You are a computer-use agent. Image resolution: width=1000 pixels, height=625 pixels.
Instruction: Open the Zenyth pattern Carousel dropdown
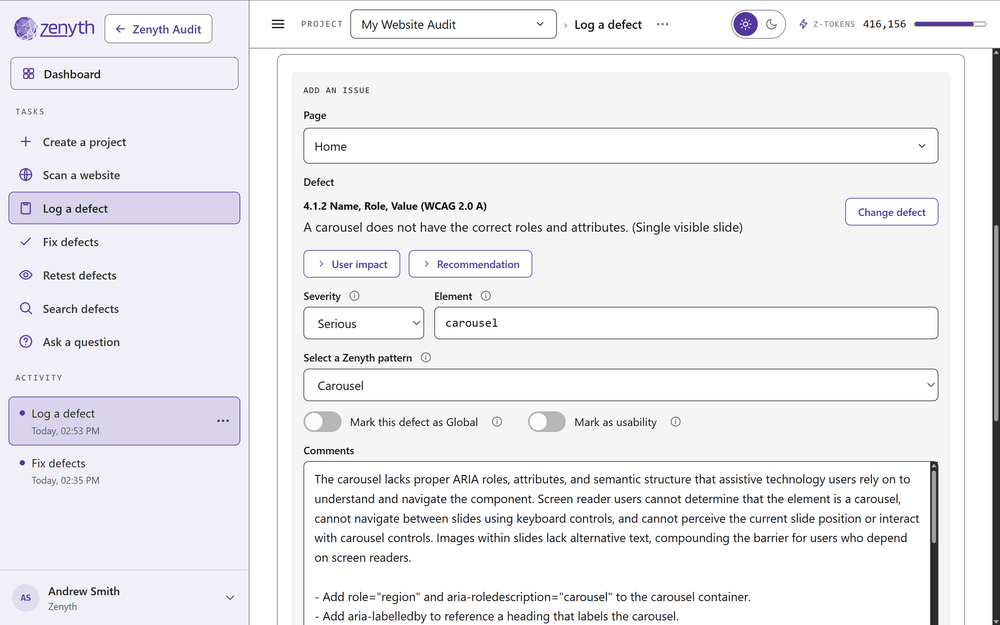point(621,385)
